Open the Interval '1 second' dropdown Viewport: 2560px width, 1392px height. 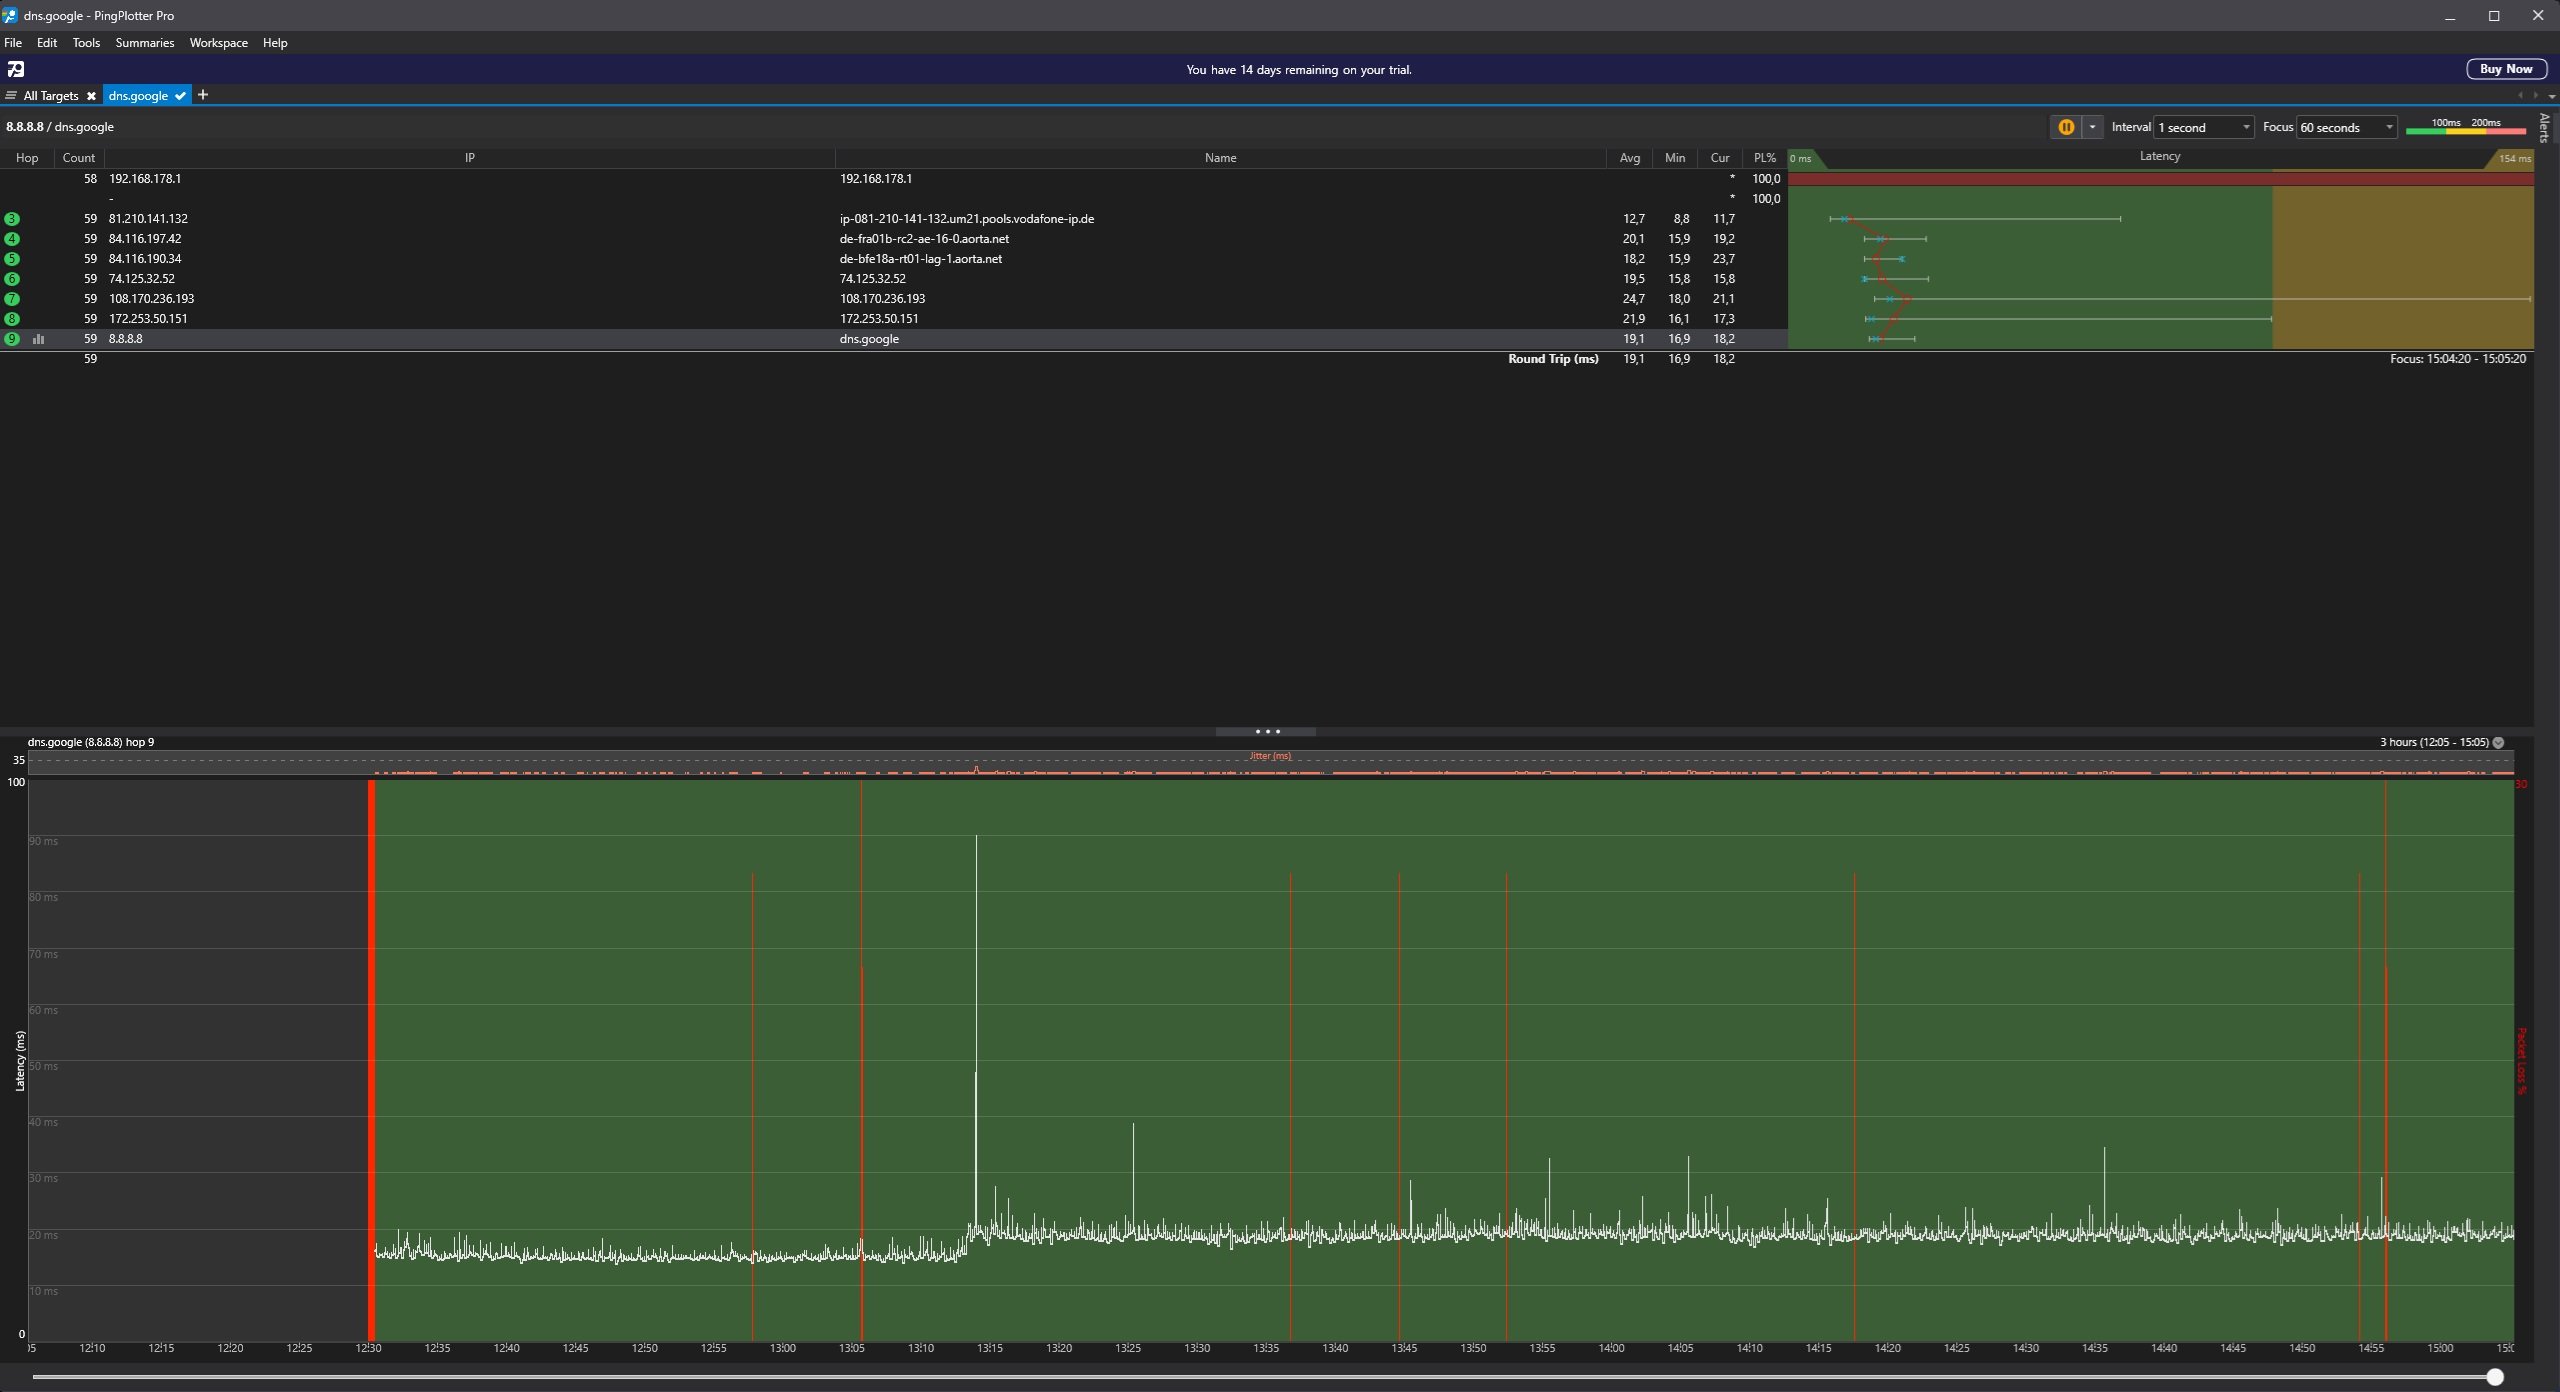(2203, 127)
